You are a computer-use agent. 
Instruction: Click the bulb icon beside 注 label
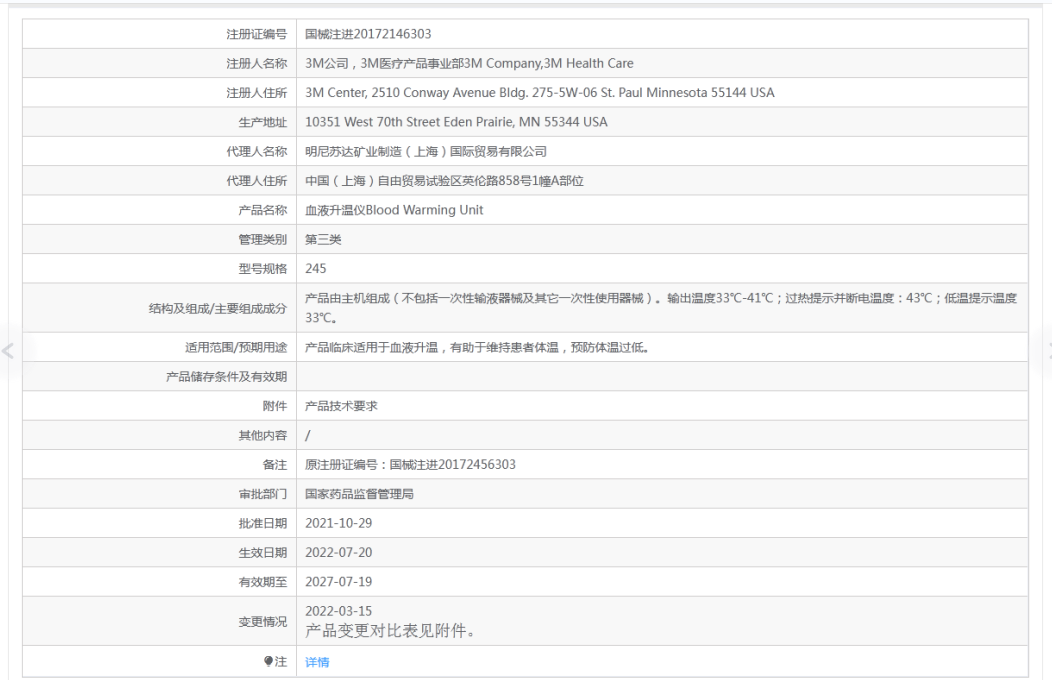(x=268, y=662)
